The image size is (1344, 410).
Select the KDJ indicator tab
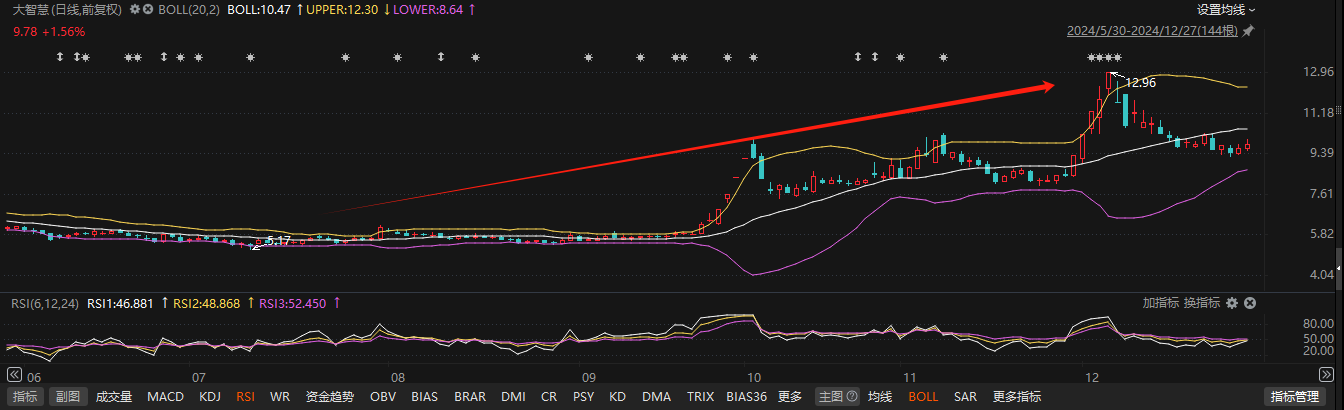(210, 397)
